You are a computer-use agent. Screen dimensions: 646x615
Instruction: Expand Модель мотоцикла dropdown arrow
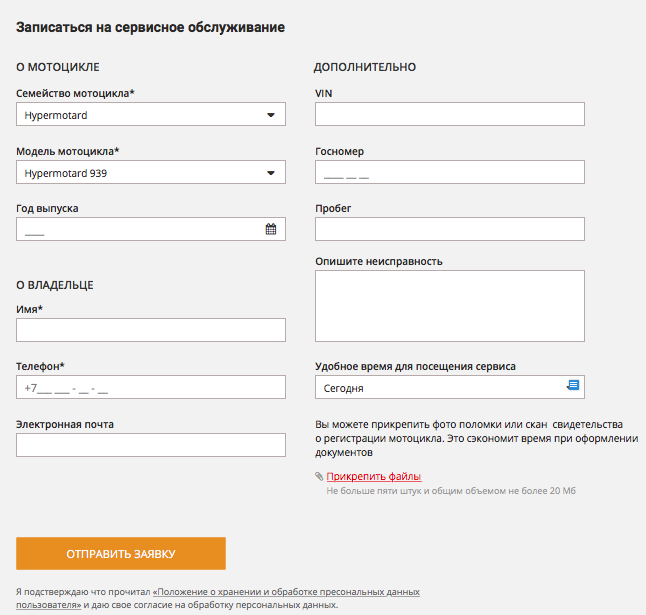click(x=271, y=173)
